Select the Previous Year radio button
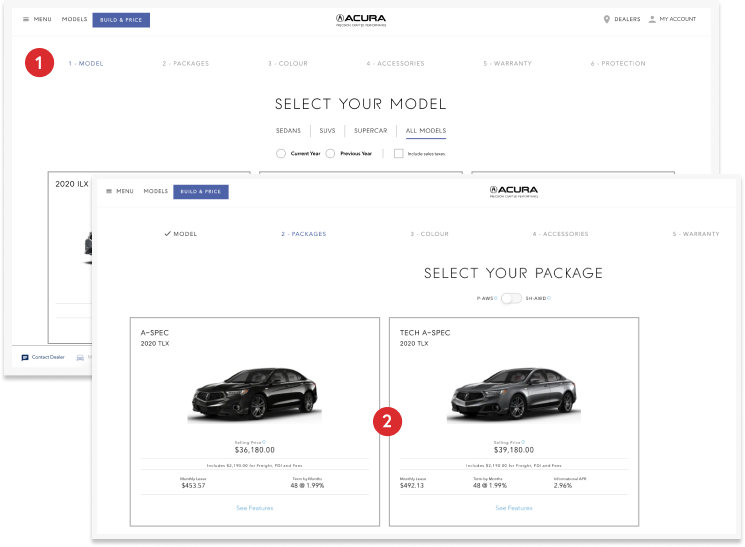745x547 pixels. (330, 153)
